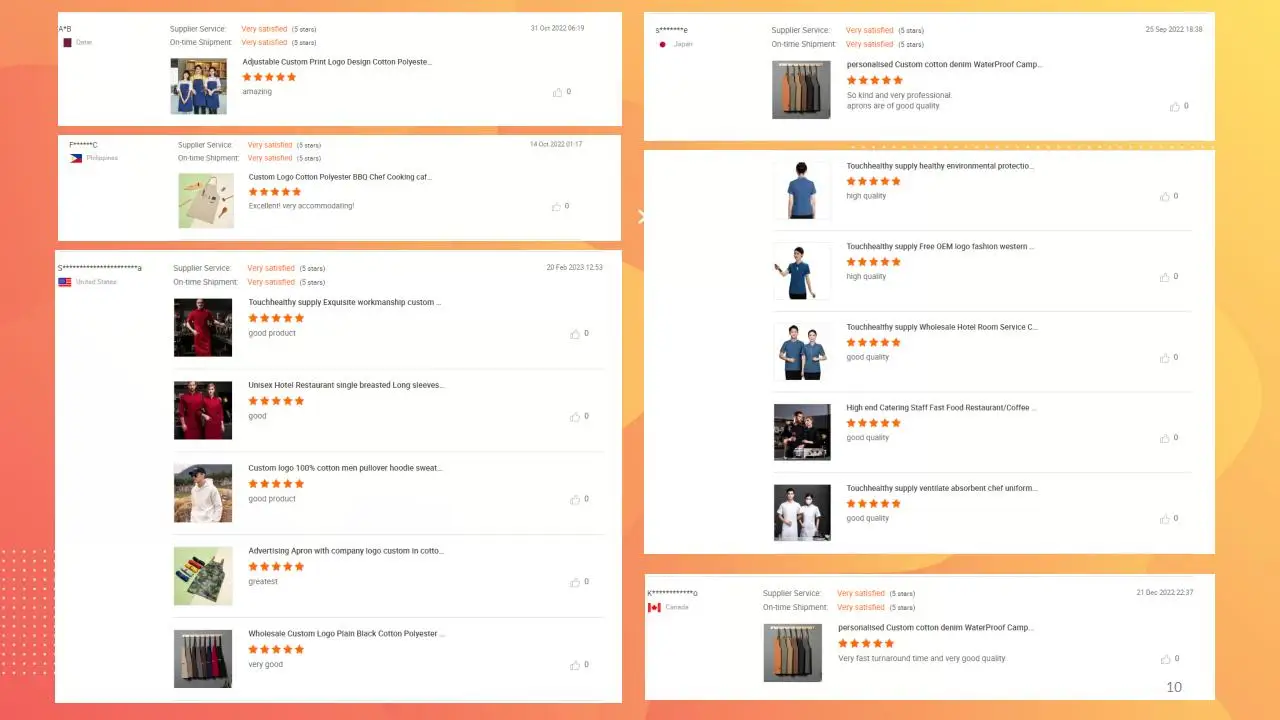Click the United States flag icon

pos(65,282)
